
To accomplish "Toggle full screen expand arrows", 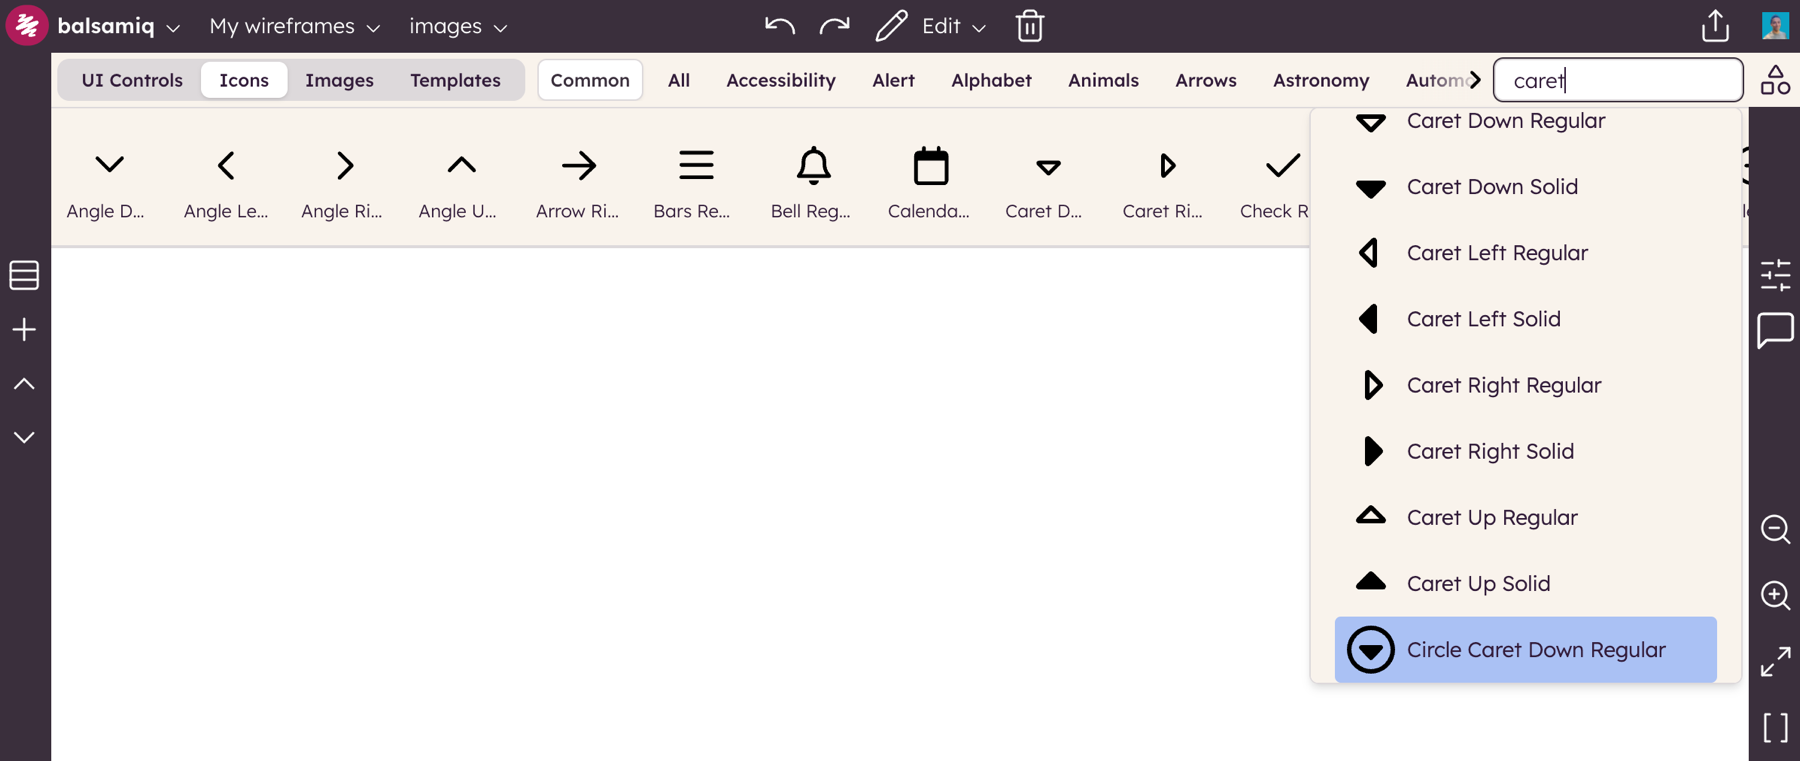I will (x=1775, y=661).
